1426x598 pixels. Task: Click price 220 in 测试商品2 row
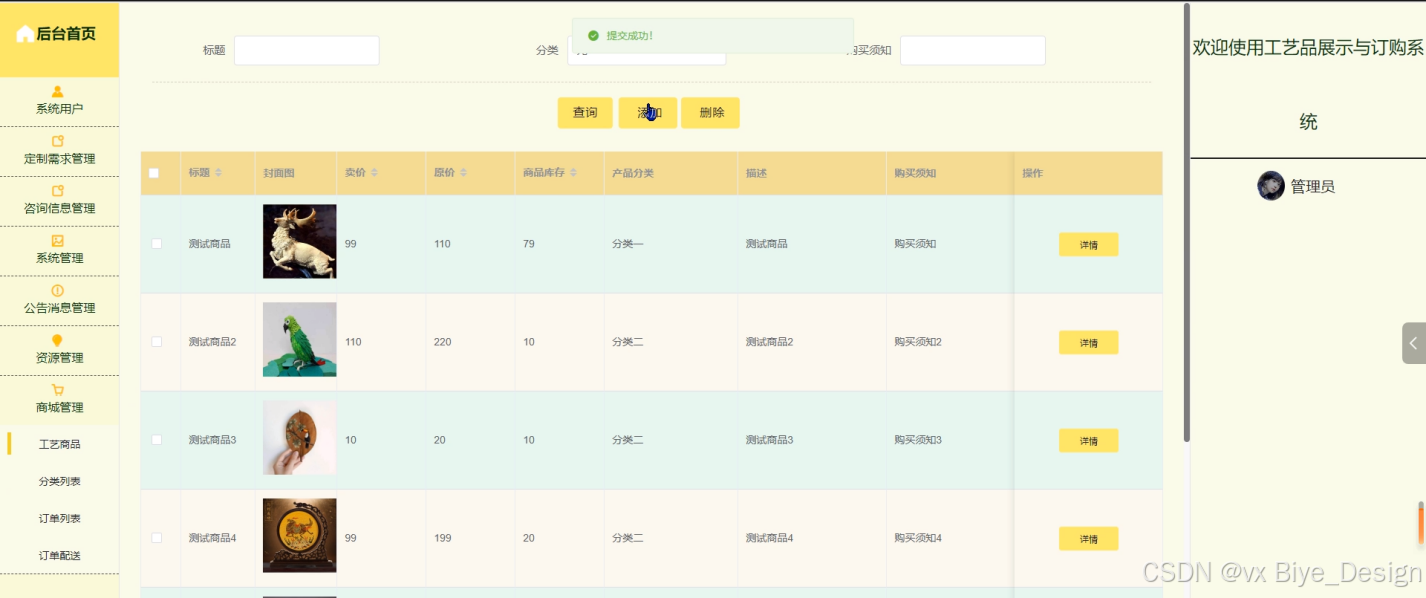pyautogui.click(x=442, y=342)
